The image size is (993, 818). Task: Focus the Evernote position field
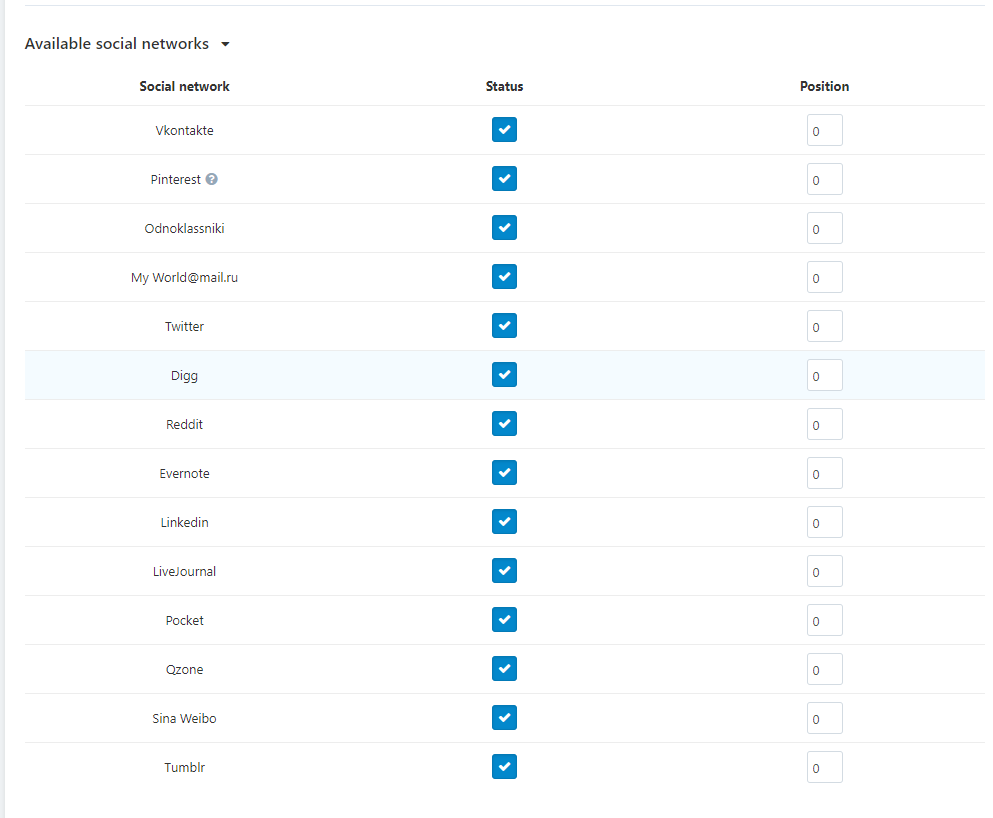(x=825, y=474)
